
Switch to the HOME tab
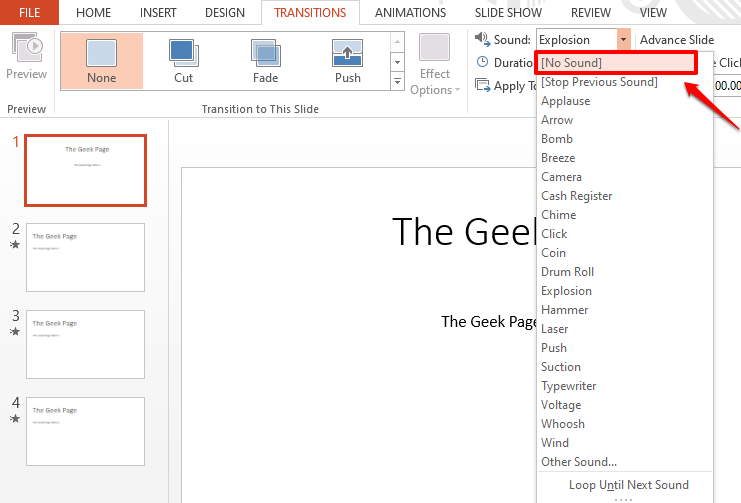pyautogui.click(x=94, y=13)
